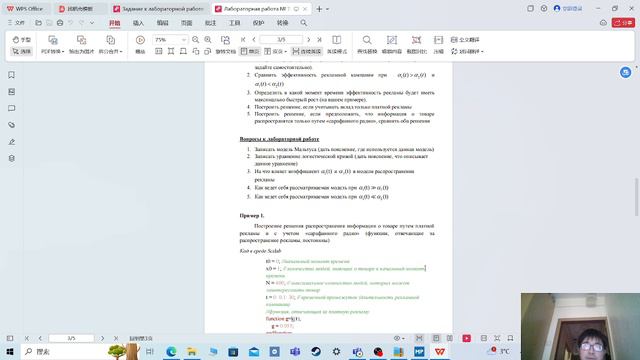The image size is (640, 360).
Task: Click the print icon
Action: pyautogui.click(x=60, y=23)
